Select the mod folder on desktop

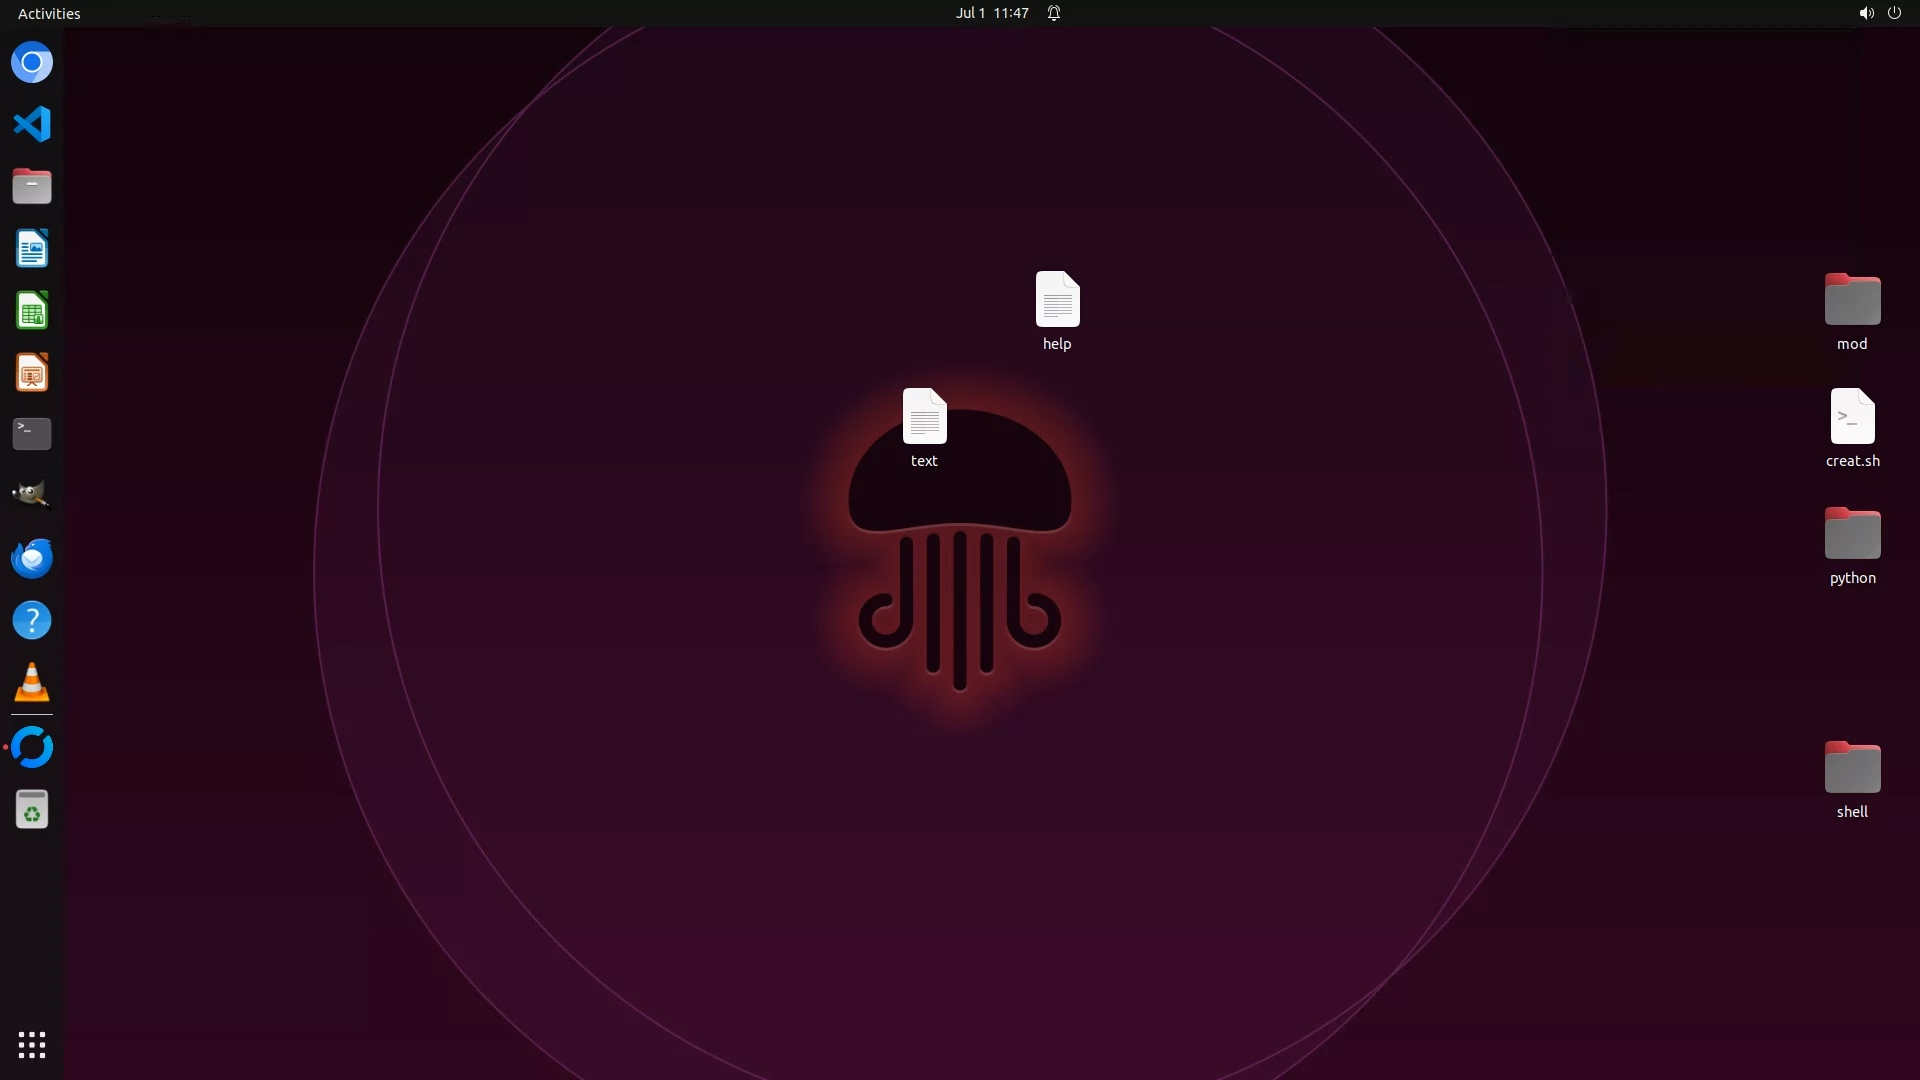tap(1852, 300)
